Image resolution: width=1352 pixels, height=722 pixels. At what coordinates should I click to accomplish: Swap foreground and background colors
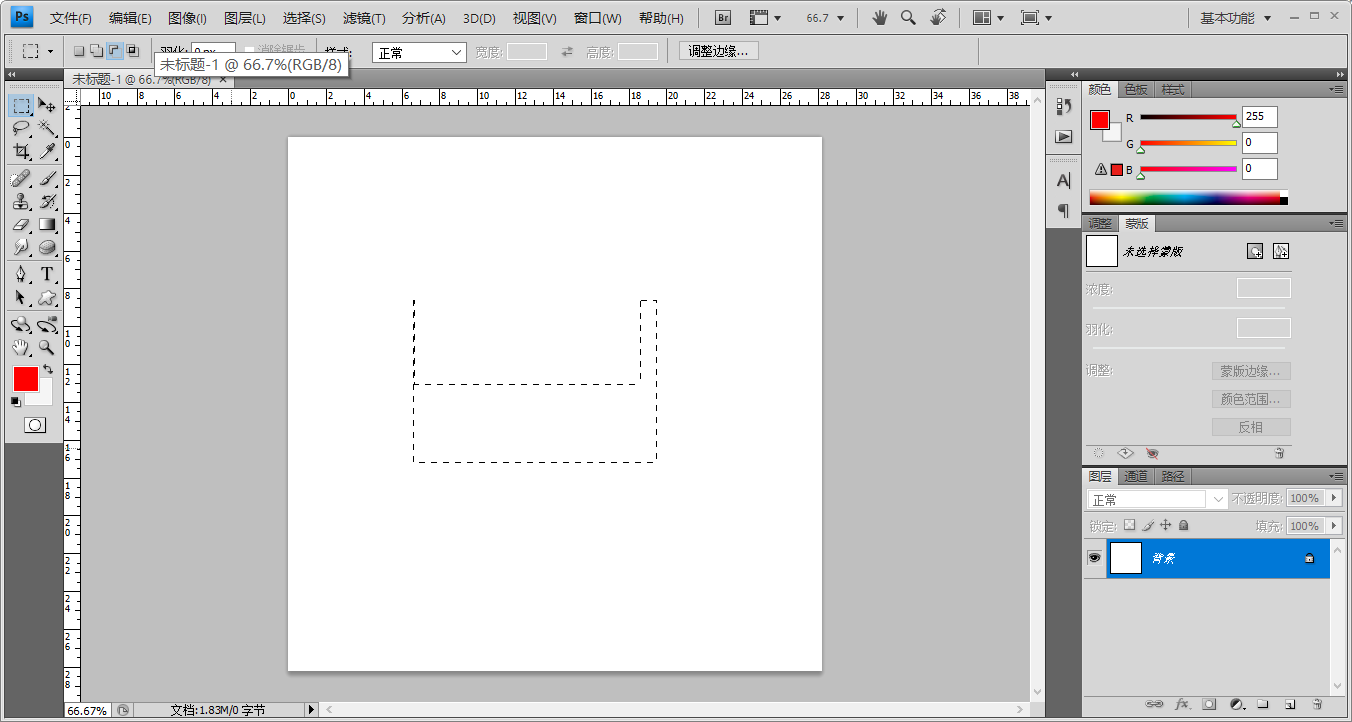[47, 370]
